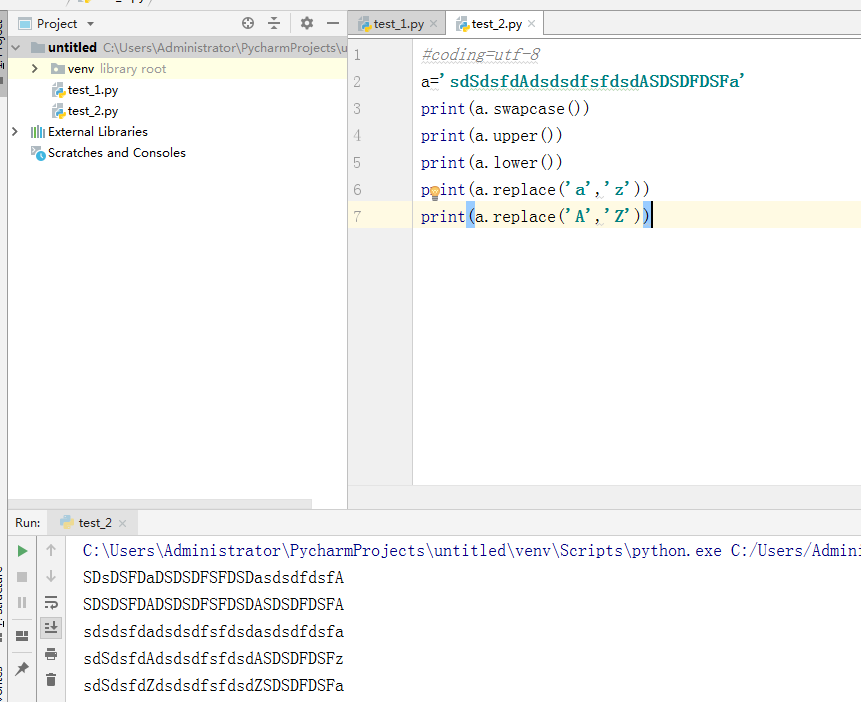Close the test_2.py editor tab

coord(531,25)
